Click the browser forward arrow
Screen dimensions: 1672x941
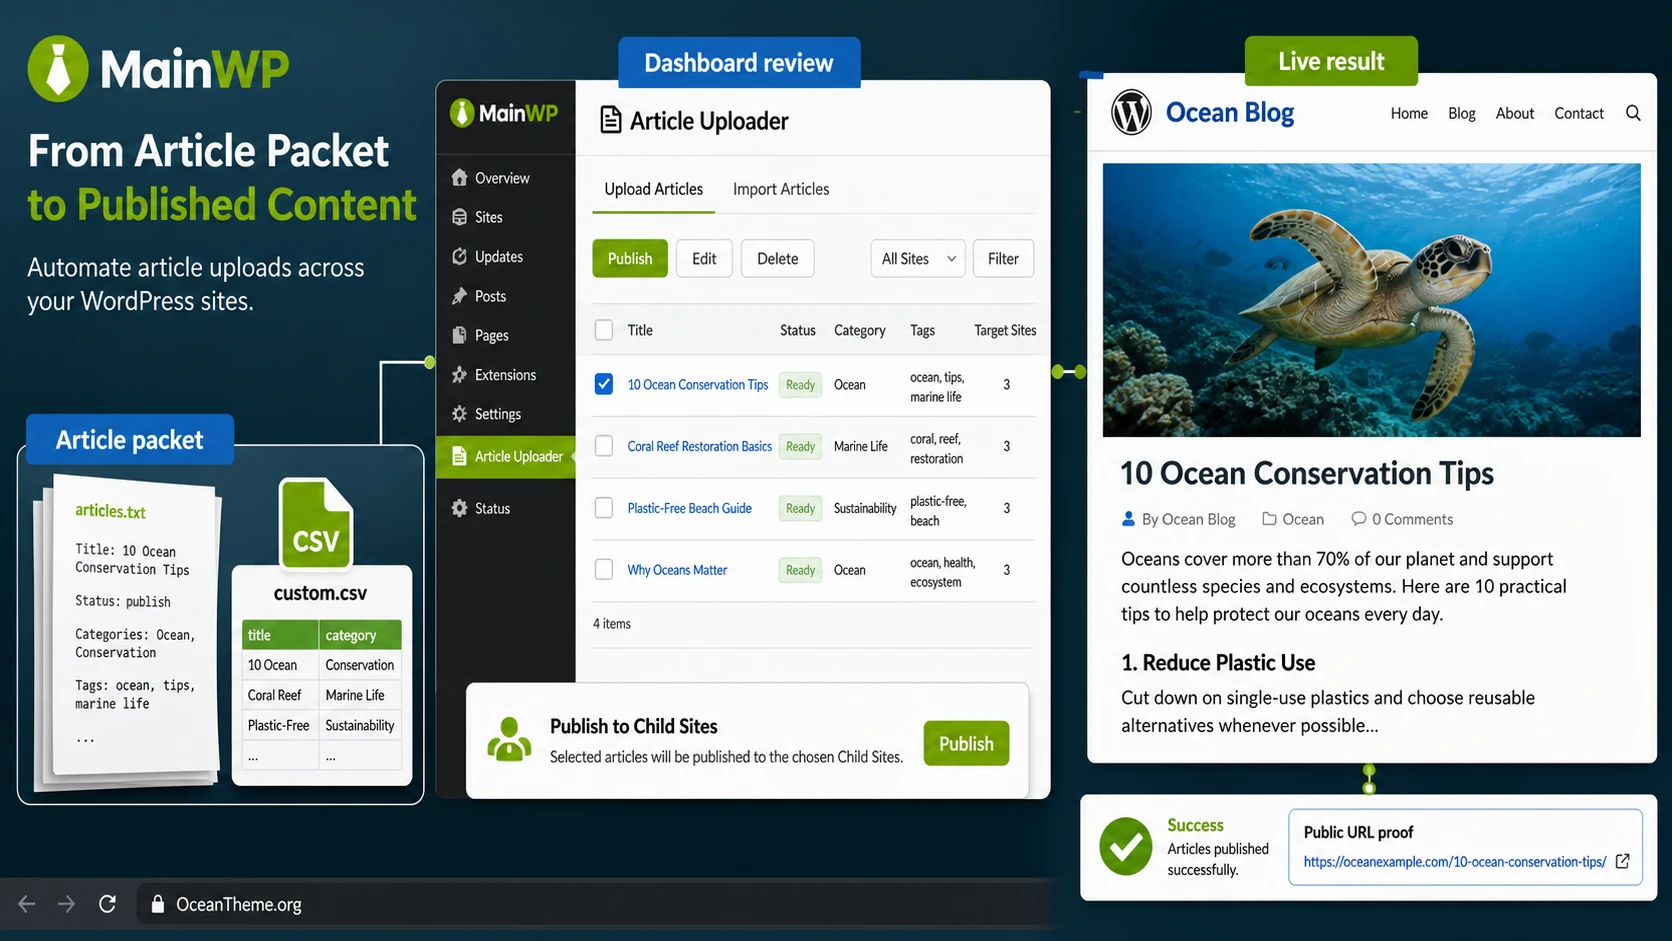pyautogui.click(x=66, y=904)
